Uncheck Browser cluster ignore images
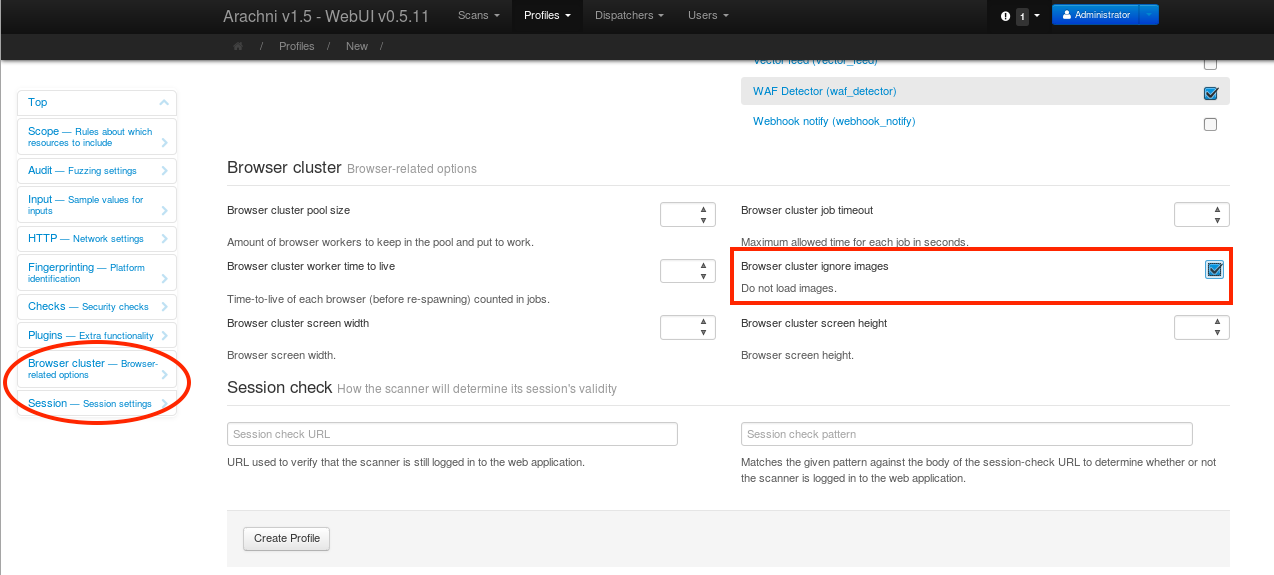The image size is (1274, 575). (x=1214, y=269)
